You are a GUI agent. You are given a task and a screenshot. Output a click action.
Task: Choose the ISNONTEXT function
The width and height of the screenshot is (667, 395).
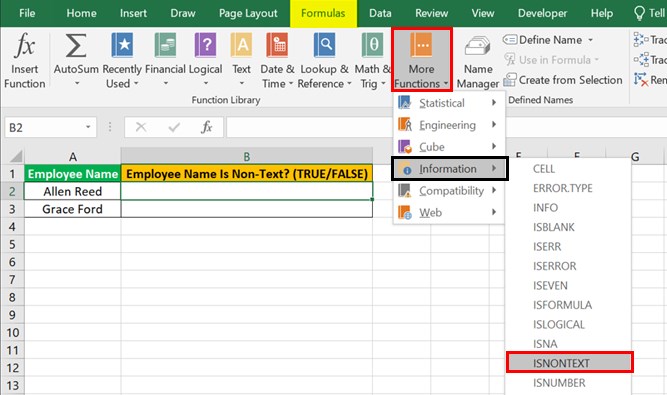point(570,363)
